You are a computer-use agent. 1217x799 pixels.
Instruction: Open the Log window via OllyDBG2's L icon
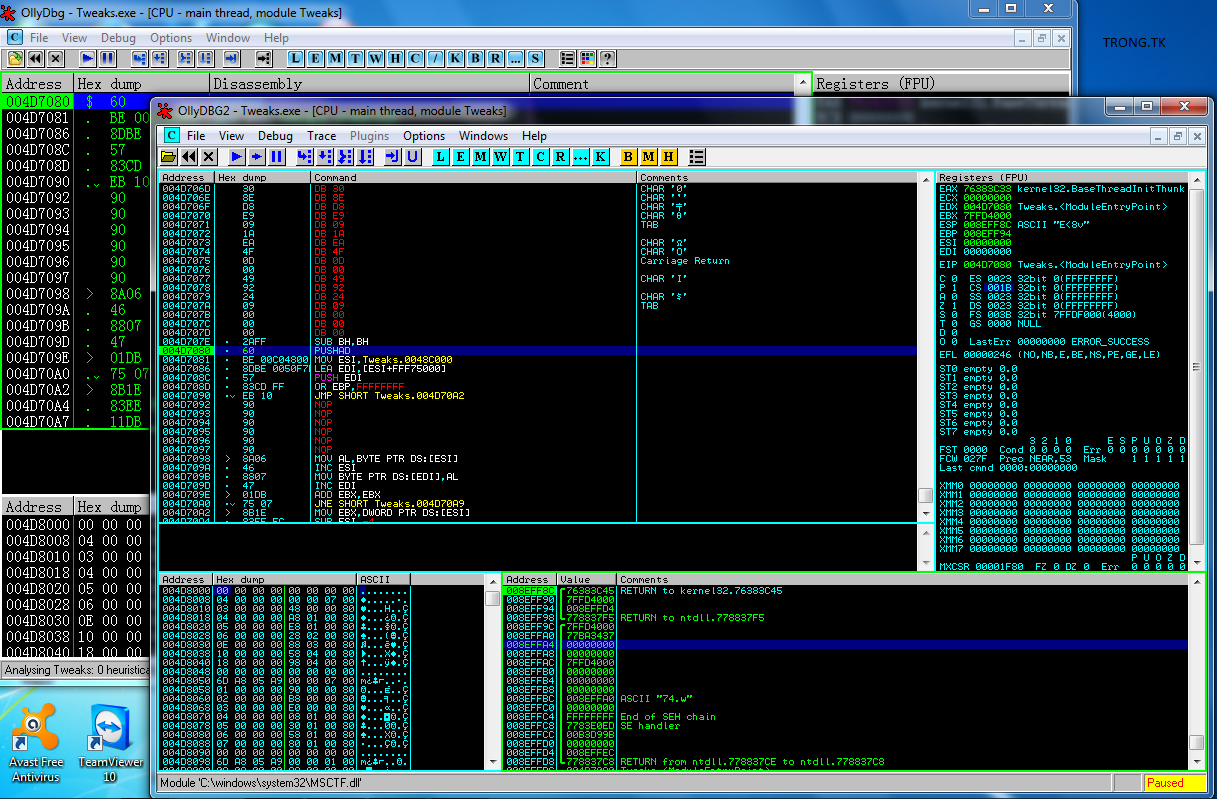click(x=440, y=157)
